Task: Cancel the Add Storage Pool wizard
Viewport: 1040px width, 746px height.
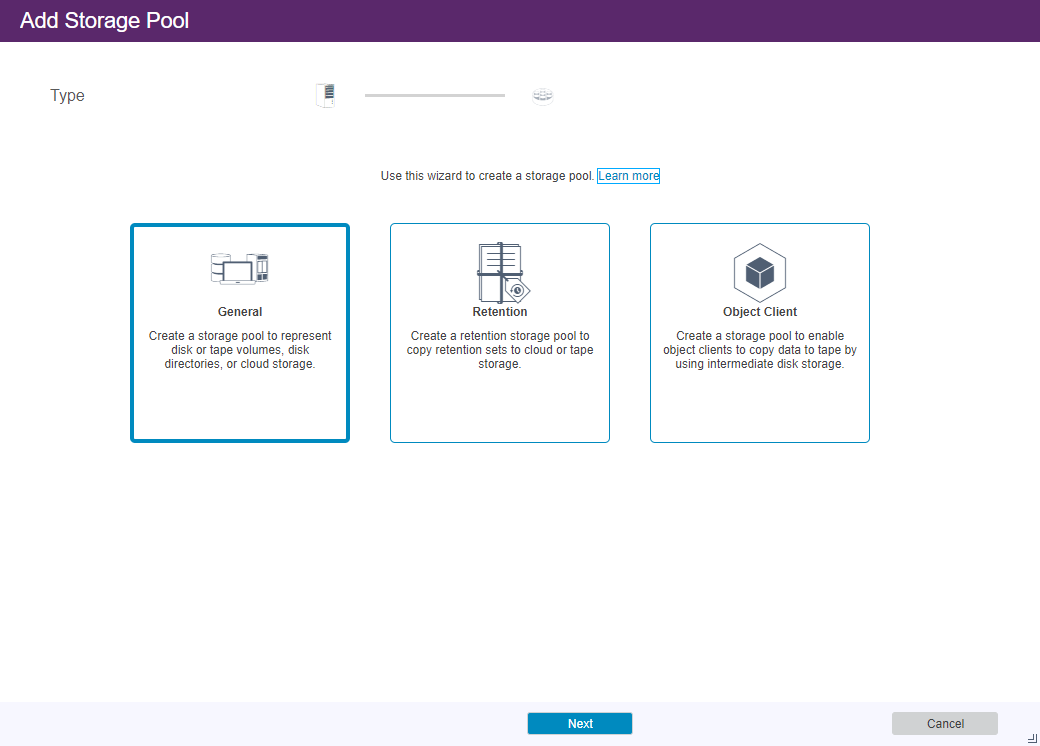Action: 945,724
